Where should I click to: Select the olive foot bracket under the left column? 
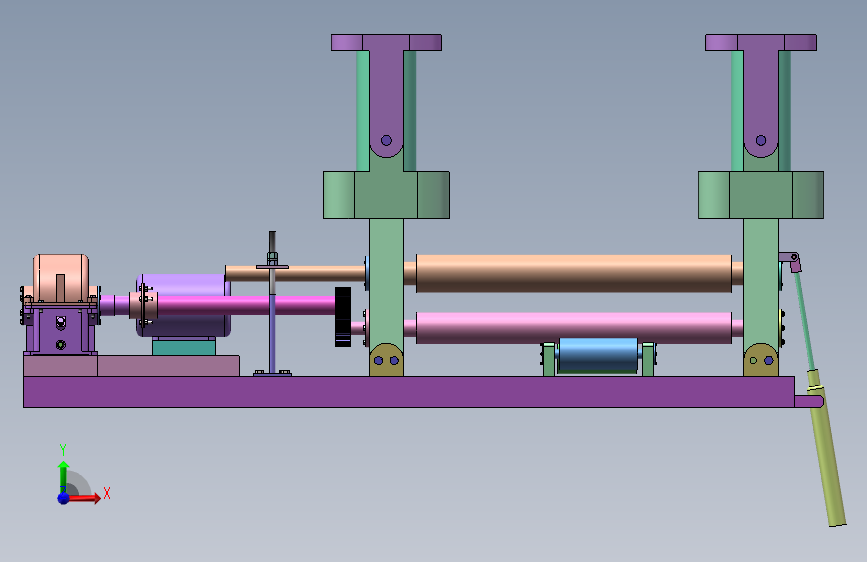click(386, 360)
